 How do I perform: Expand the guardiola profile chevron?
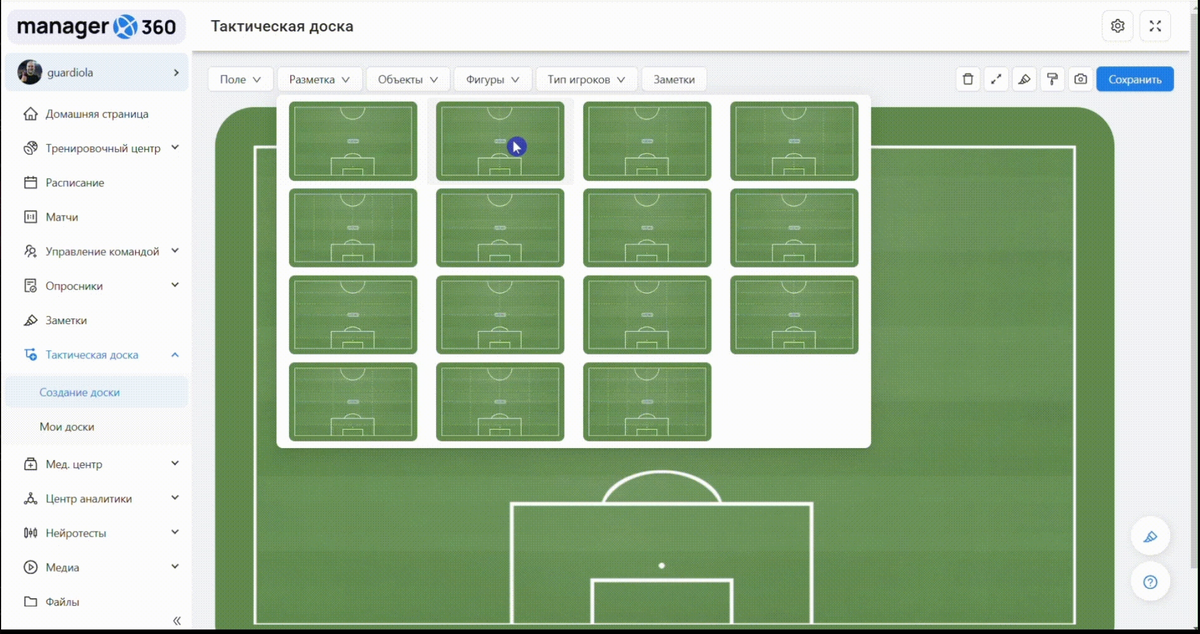pos(176,72)
